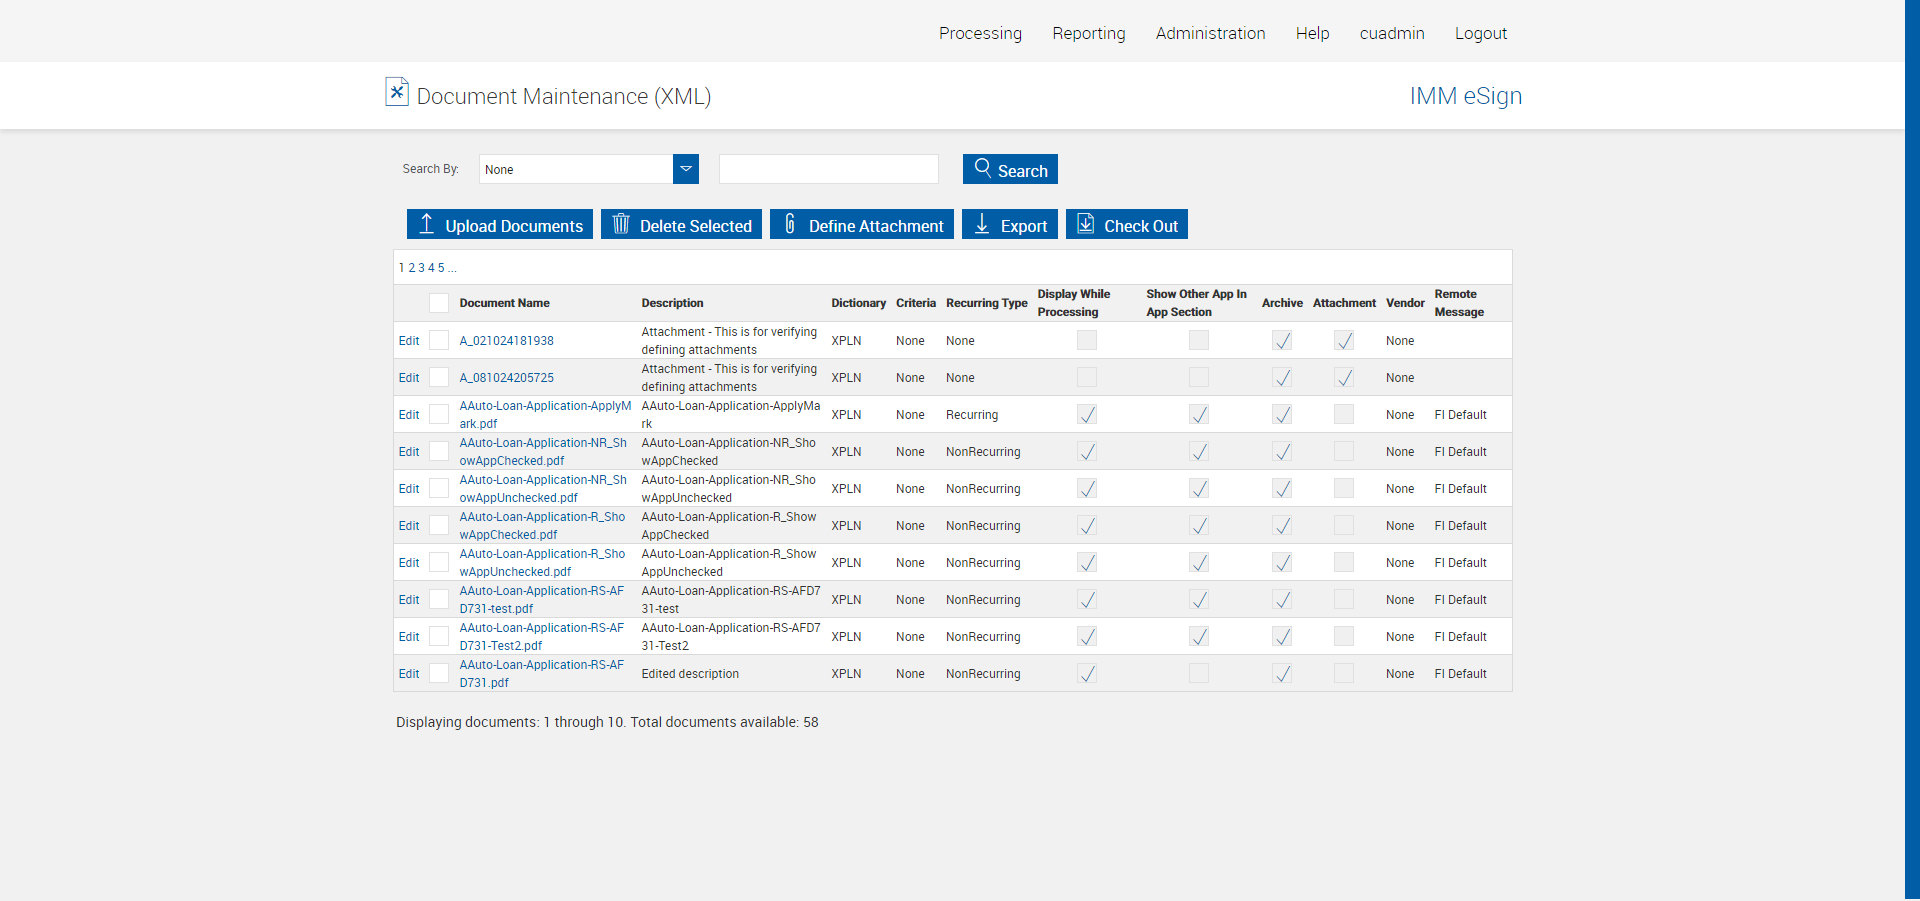Click the trash can Delete Selected icon
The height and width of the screenshot is (901, 1920).
[x=621, y=224]
